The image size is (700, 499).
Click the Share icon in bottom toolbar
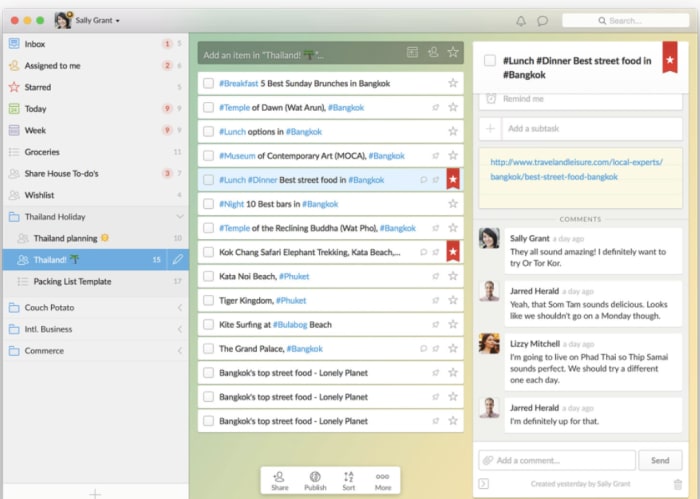[280, 481]
